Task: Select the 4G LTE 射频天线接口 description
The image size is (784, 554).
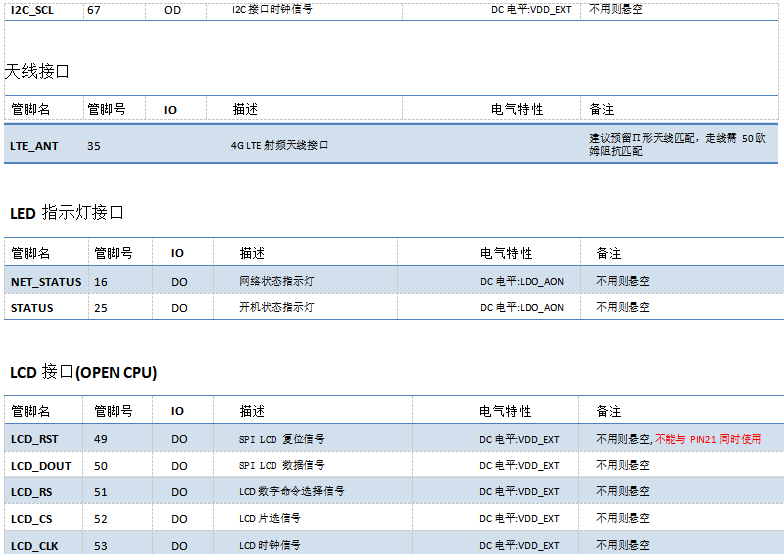Action: click(x=279, y=146)
